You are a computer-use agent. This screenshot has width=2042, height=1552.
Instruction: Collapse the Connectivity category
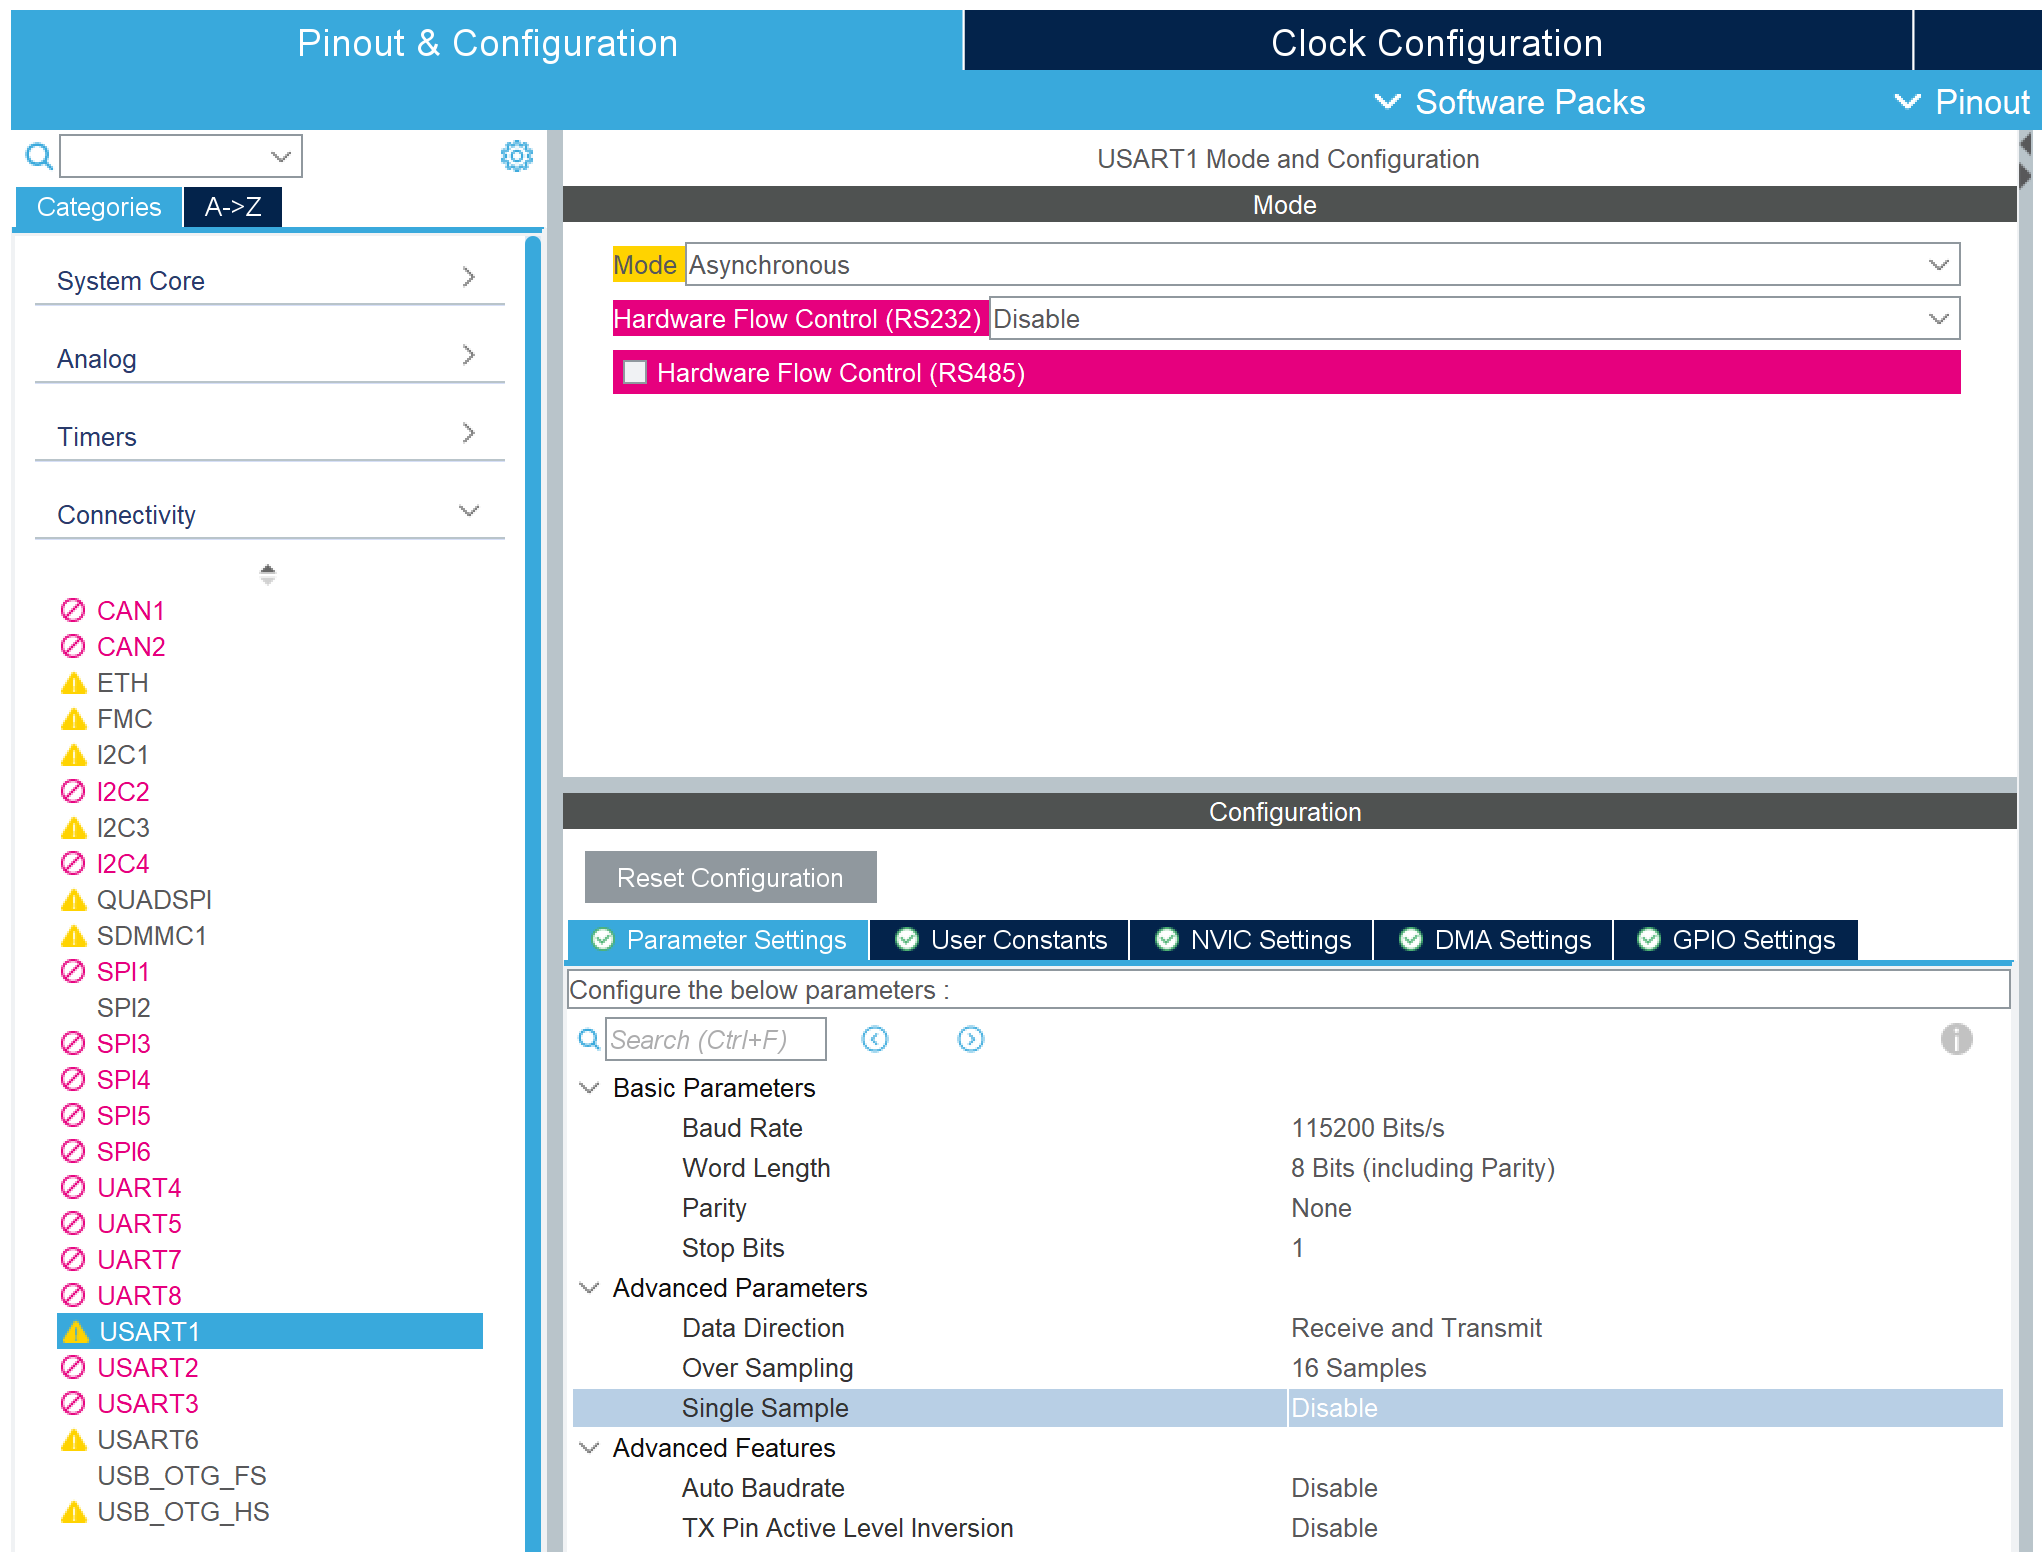(x=468, y=512)
